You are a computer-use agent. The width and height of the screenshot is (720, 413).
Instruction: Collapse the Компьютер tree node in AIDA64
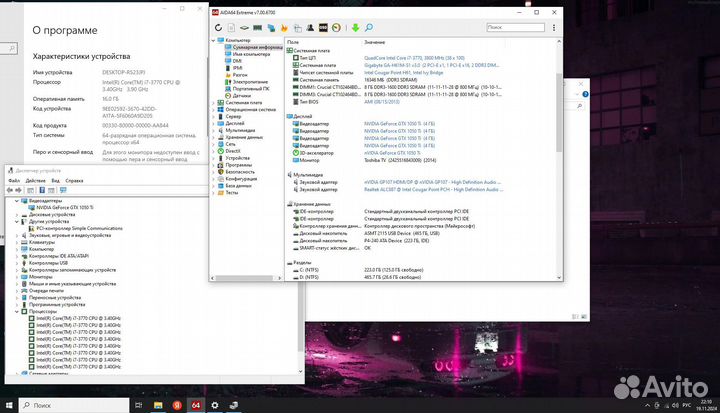click(x=215, y=40)
